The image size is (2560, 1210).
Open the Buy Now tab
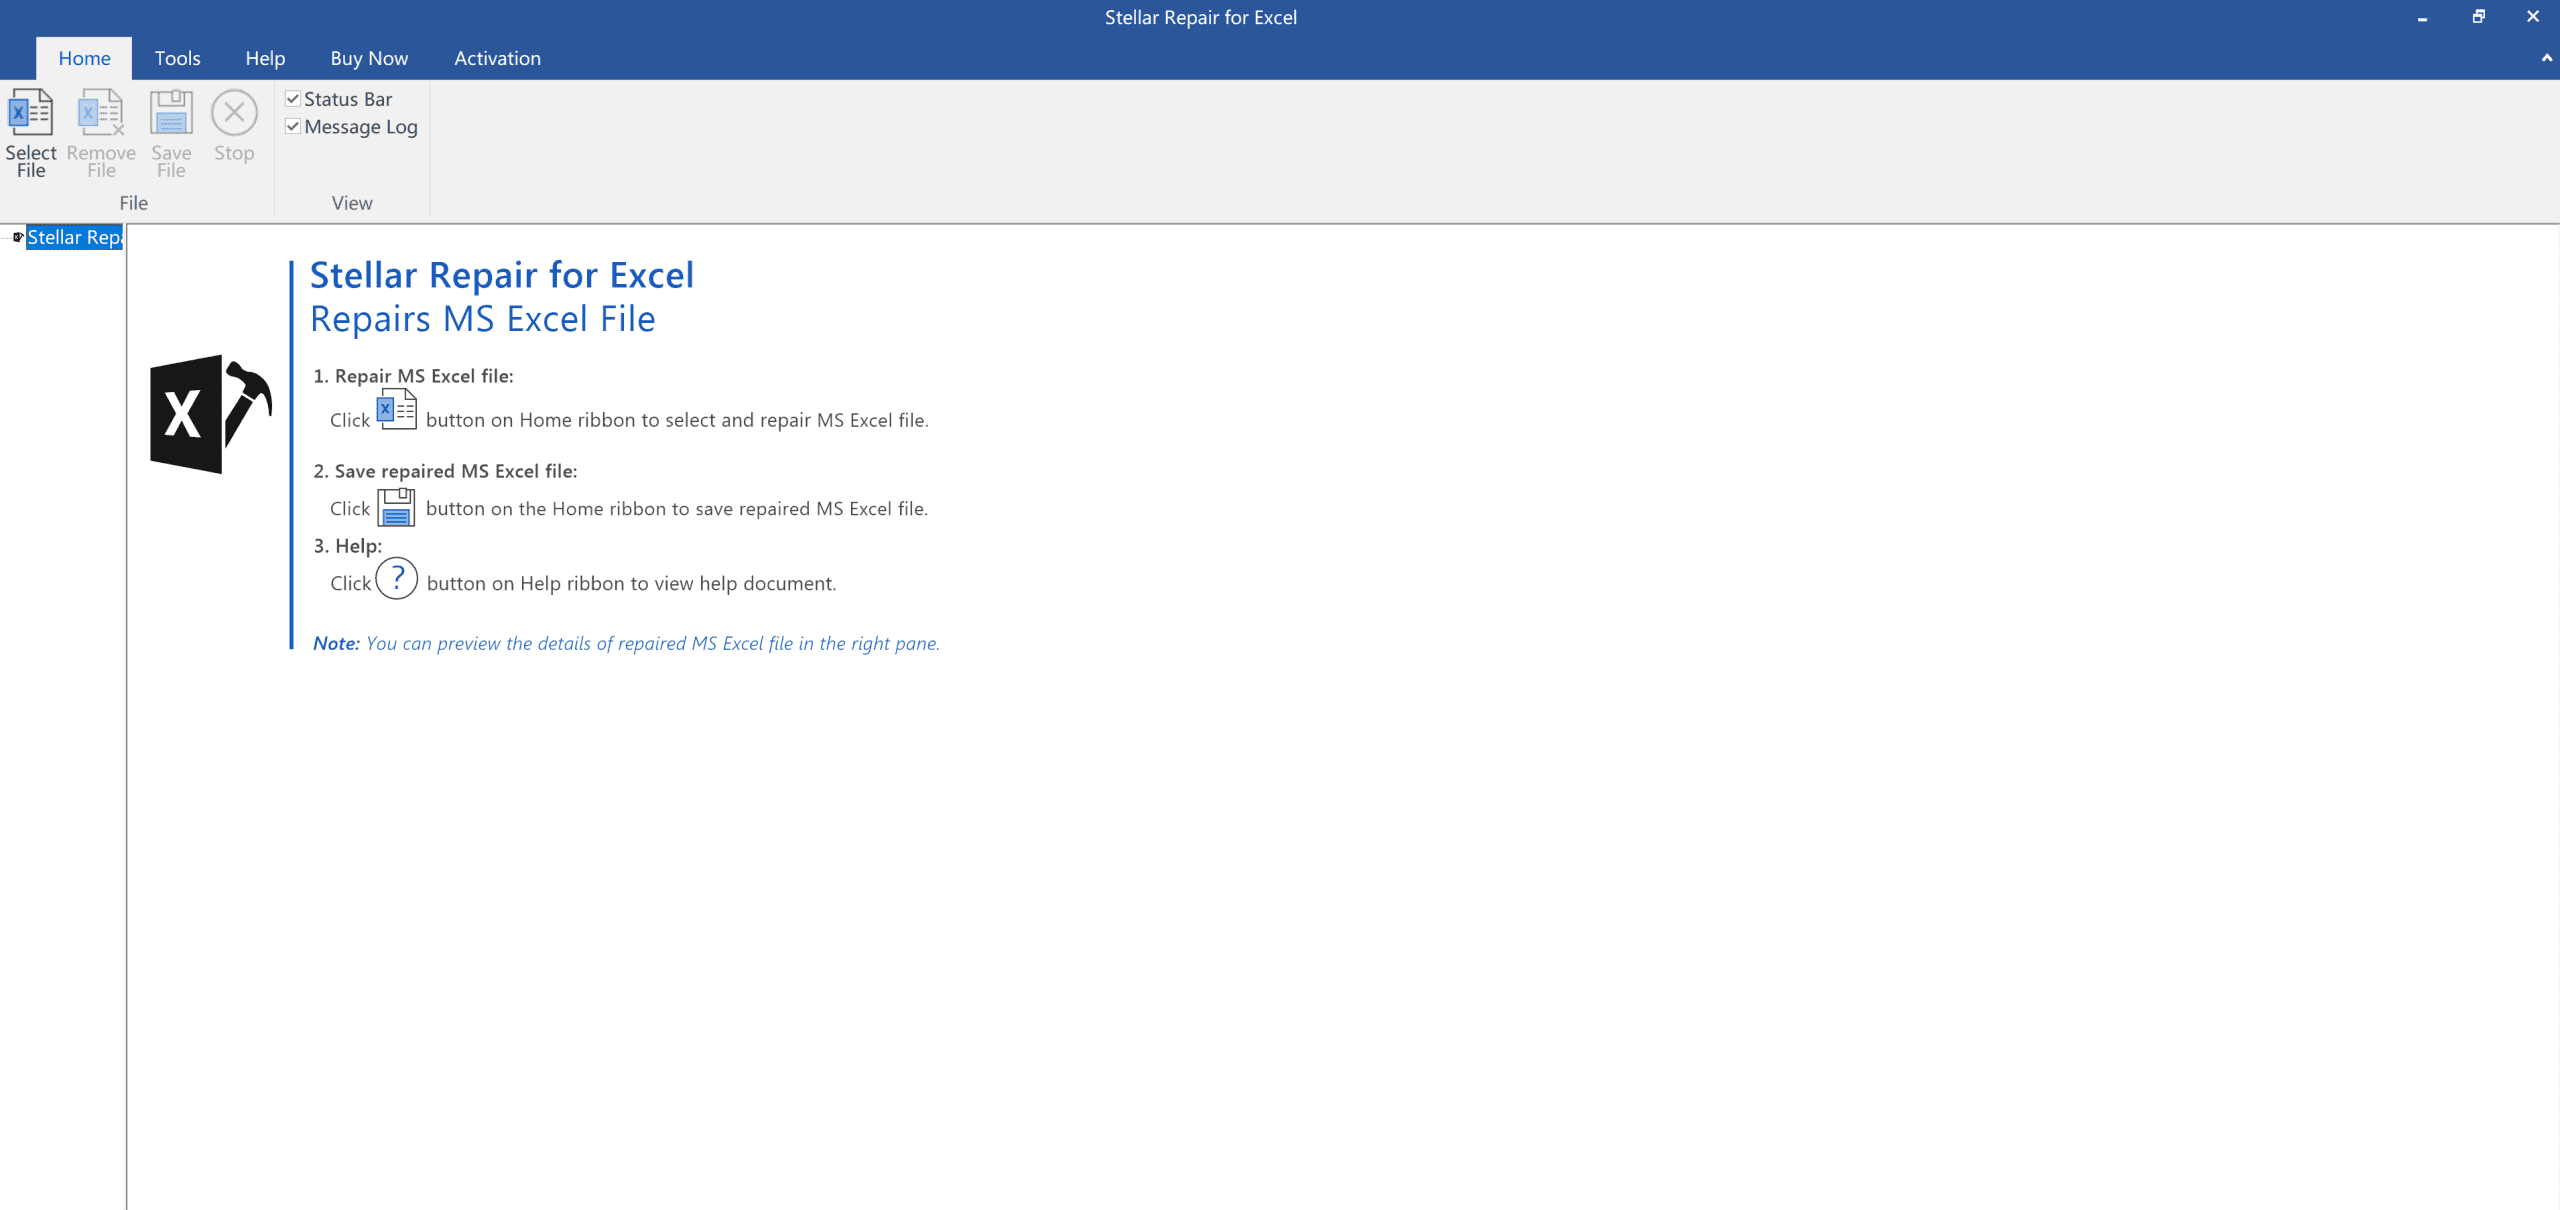coord(369,58)
